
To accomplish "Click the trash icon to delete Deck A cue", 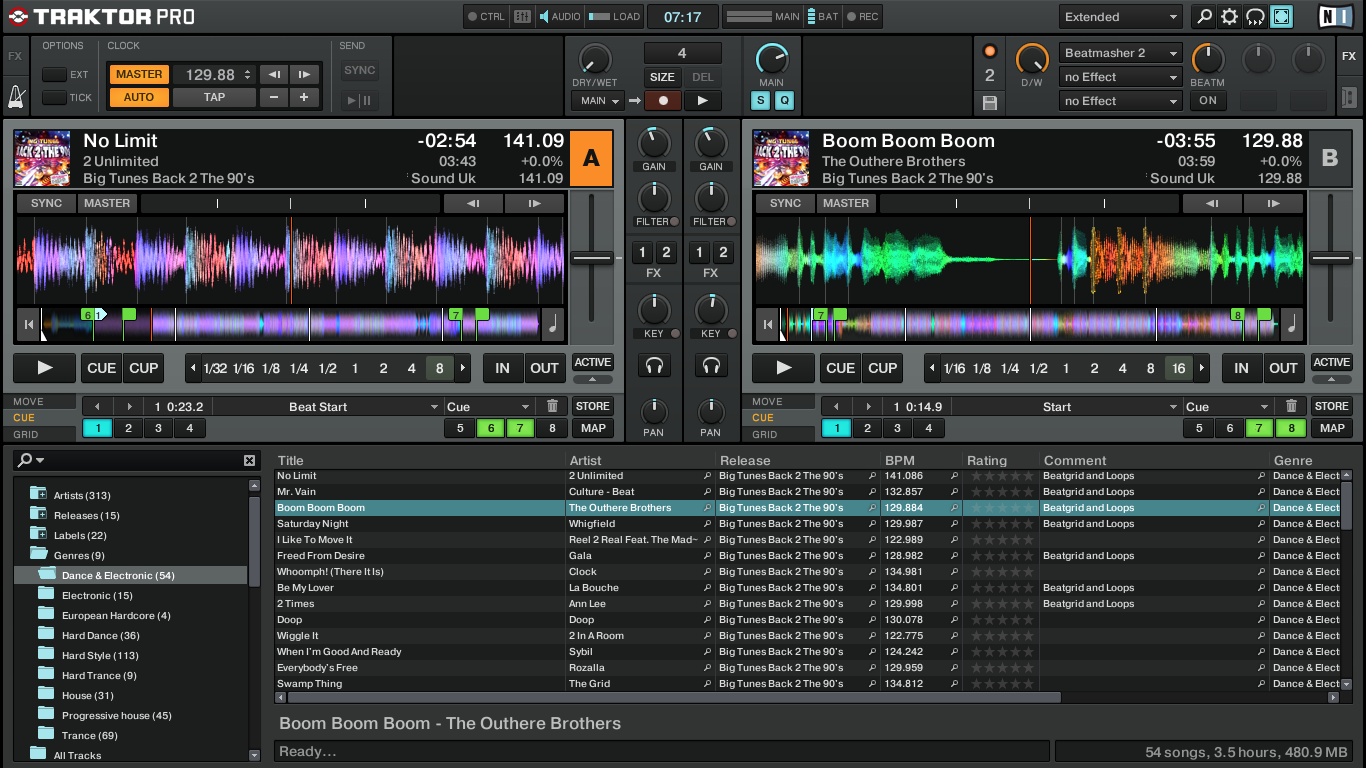I will [x=552, y=406].
